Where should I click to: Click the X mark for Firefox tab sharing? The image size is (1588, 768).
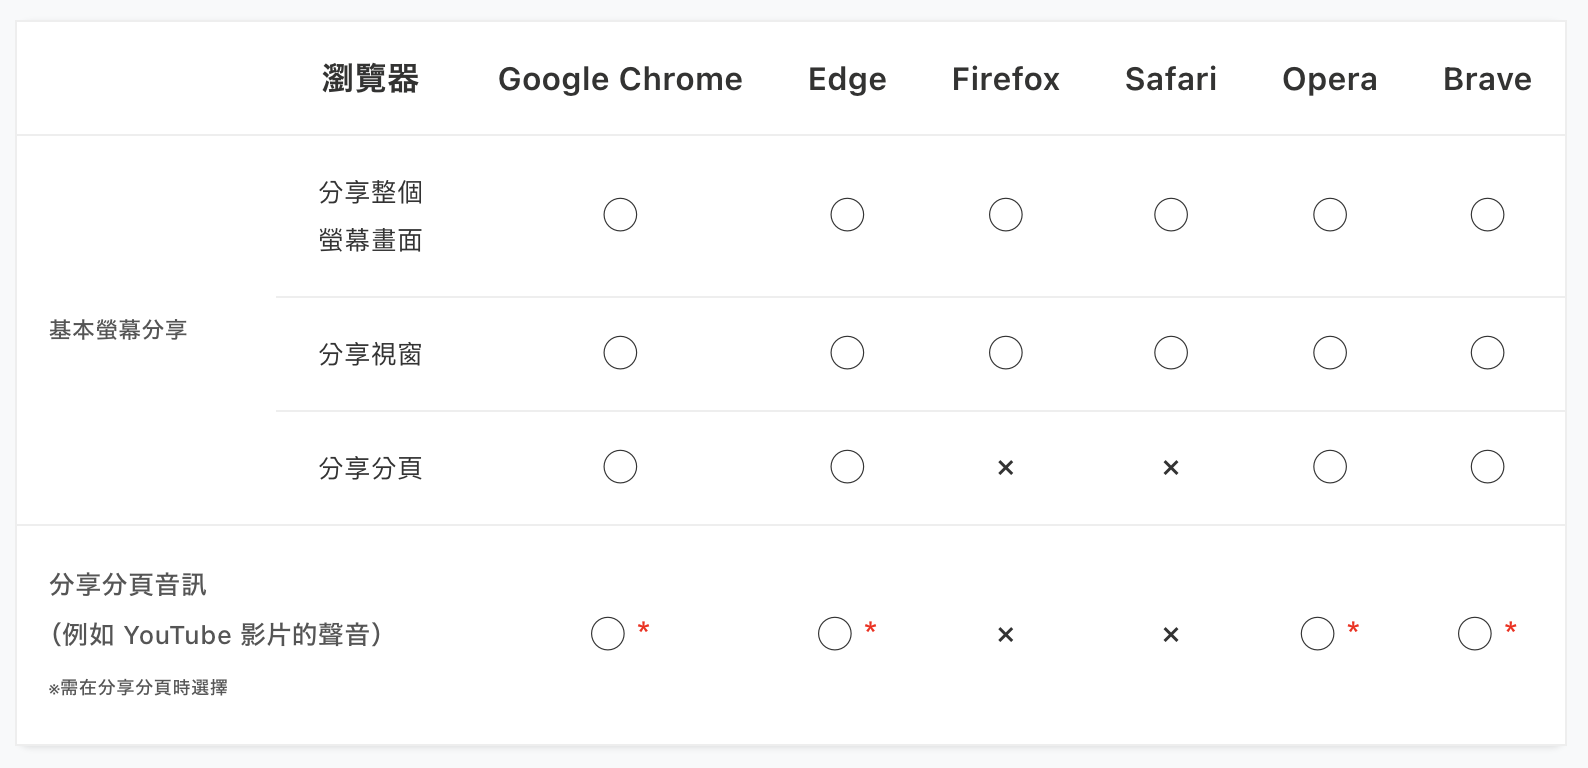1006,467
